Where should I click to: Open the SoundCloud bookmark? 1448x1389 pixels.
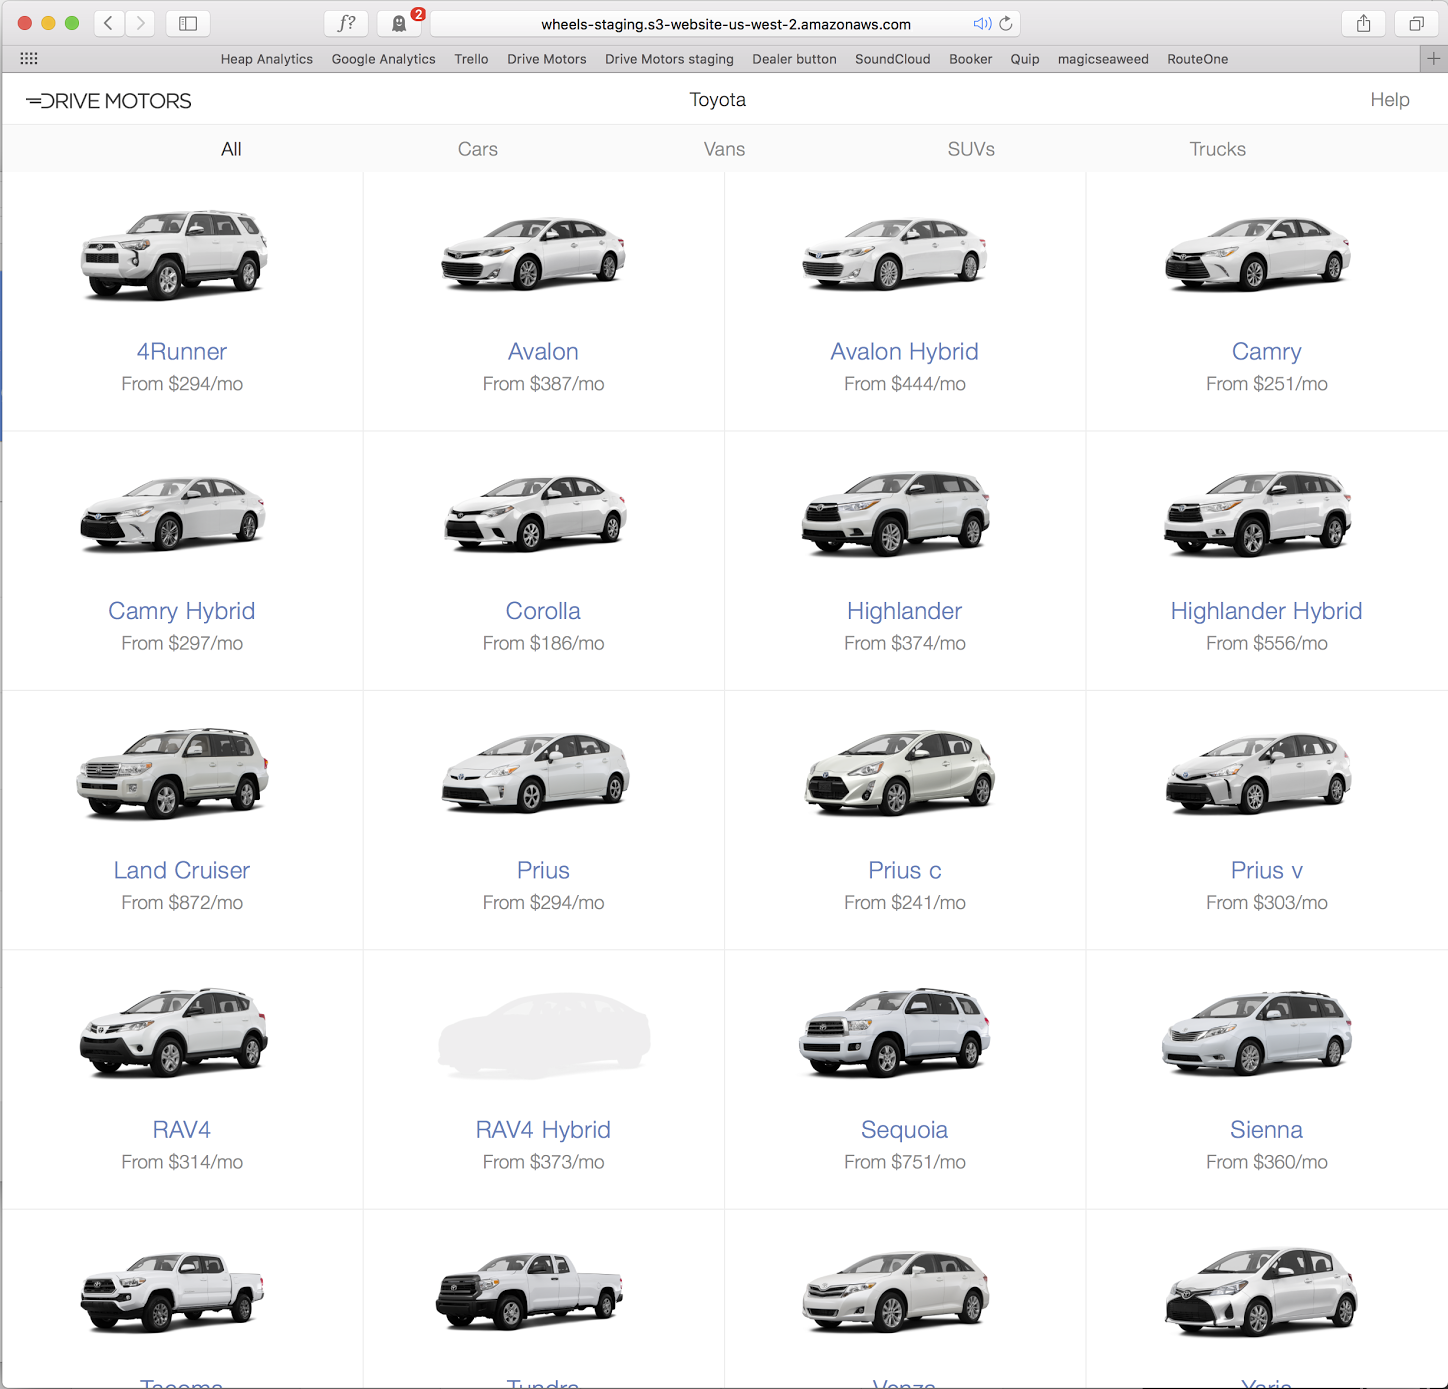click(892, 58)
